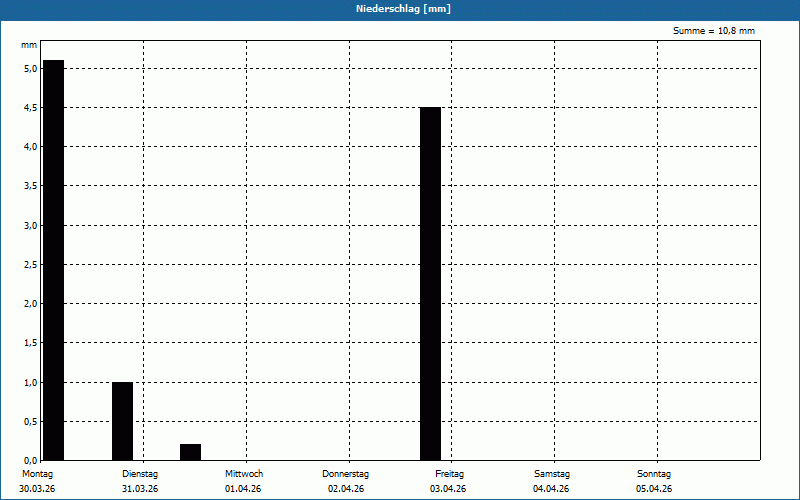Click the small Mittwoch precipitation bar

(190, 452)
